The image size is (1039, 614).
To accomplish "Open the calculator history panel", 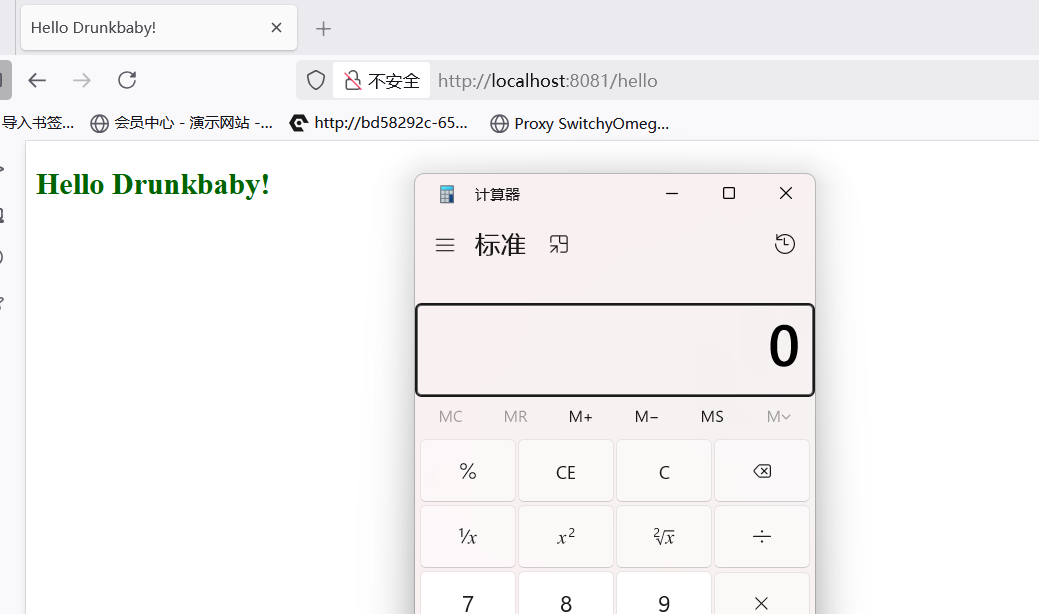I will pyautogui.click(x=785, y=244).
